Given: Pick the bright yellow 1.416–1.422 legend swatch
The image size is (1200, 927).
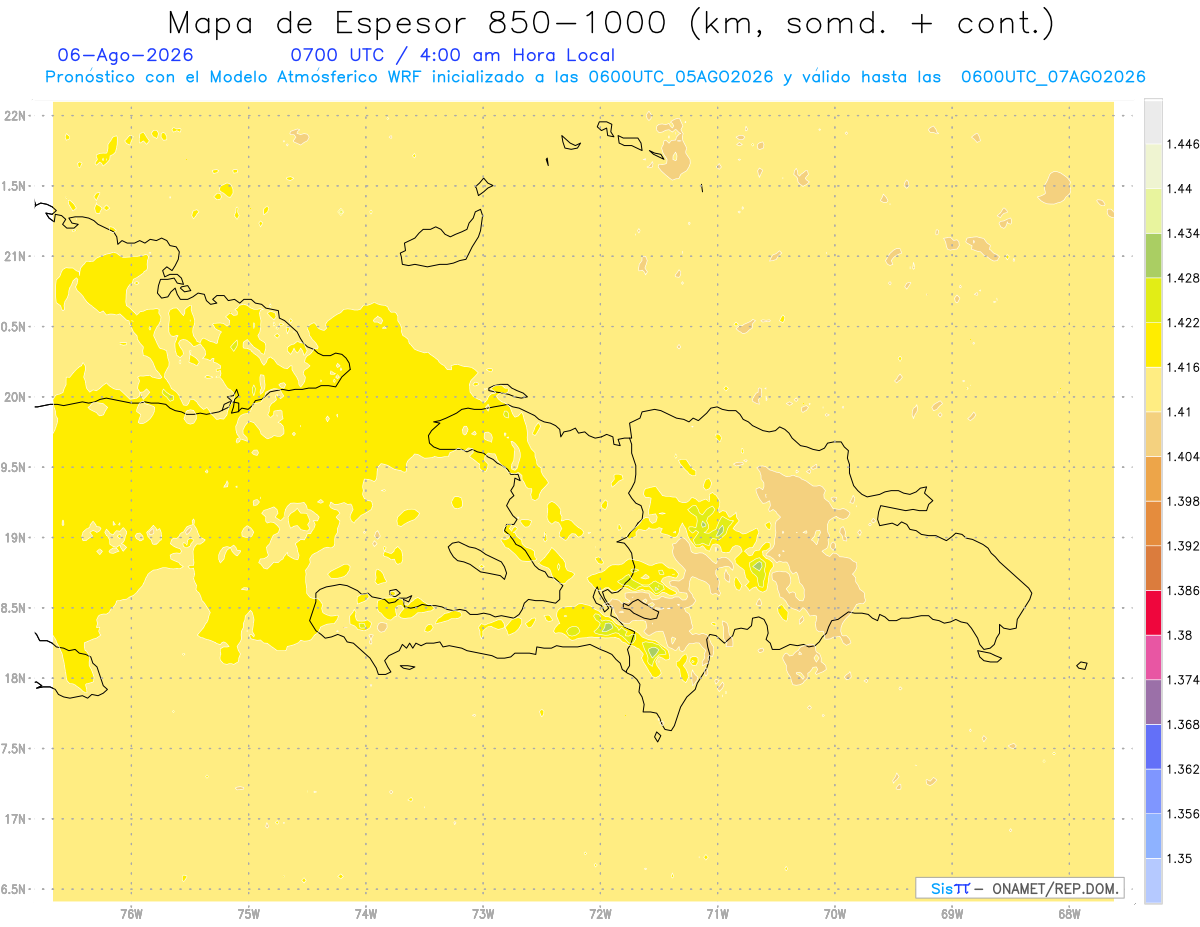Looking at the screenshot, I should tap(1153, 345).
